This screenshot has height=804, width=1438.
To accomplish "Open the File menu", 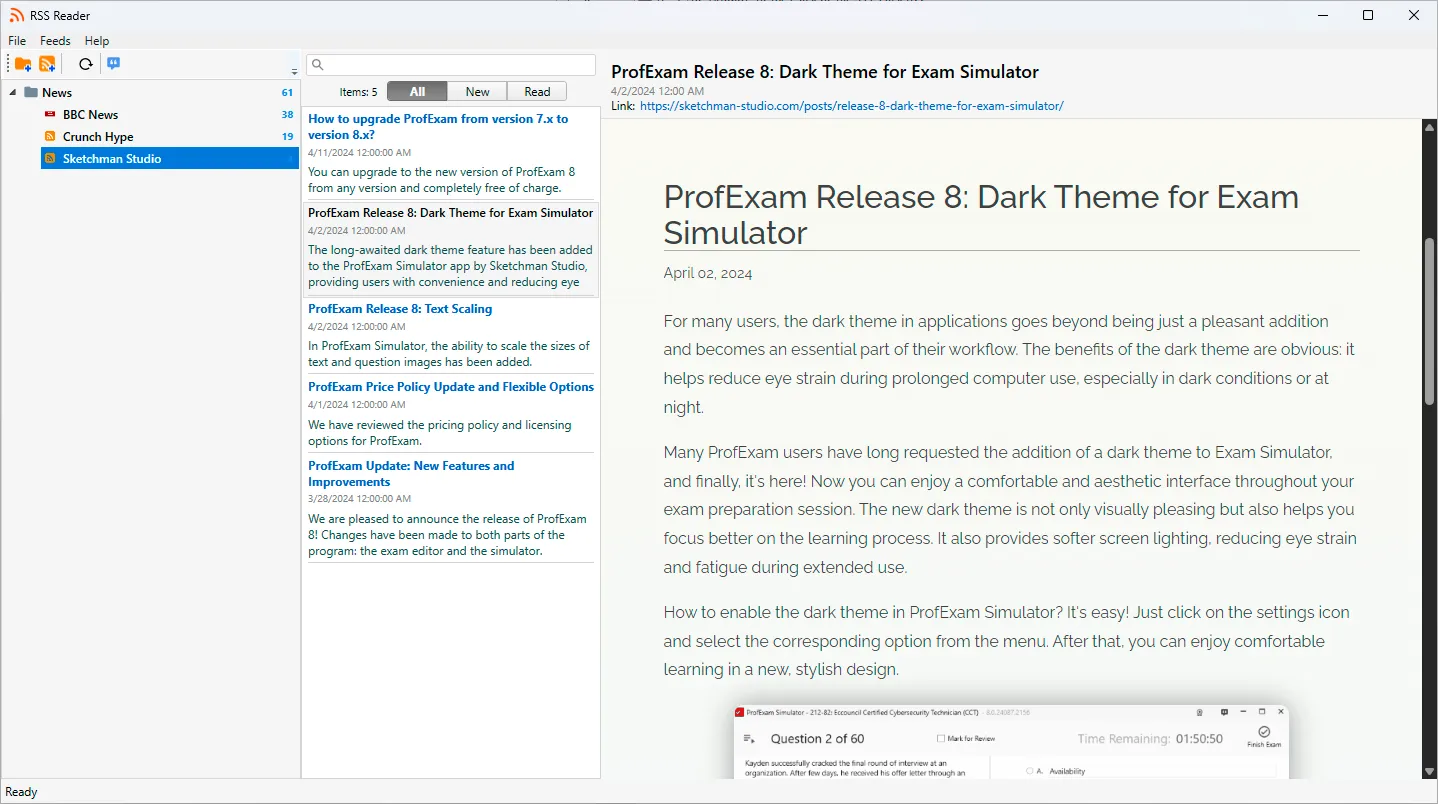I will click(17, 41).
